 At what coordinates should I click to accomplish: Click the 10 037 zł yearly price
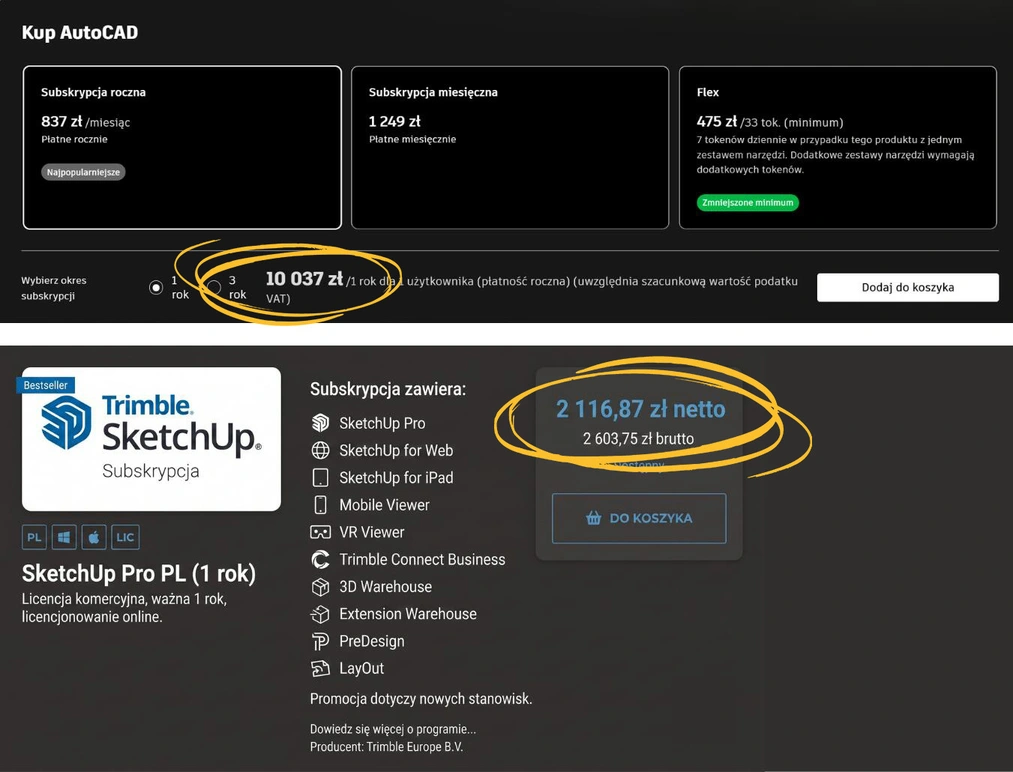[304, 279]
